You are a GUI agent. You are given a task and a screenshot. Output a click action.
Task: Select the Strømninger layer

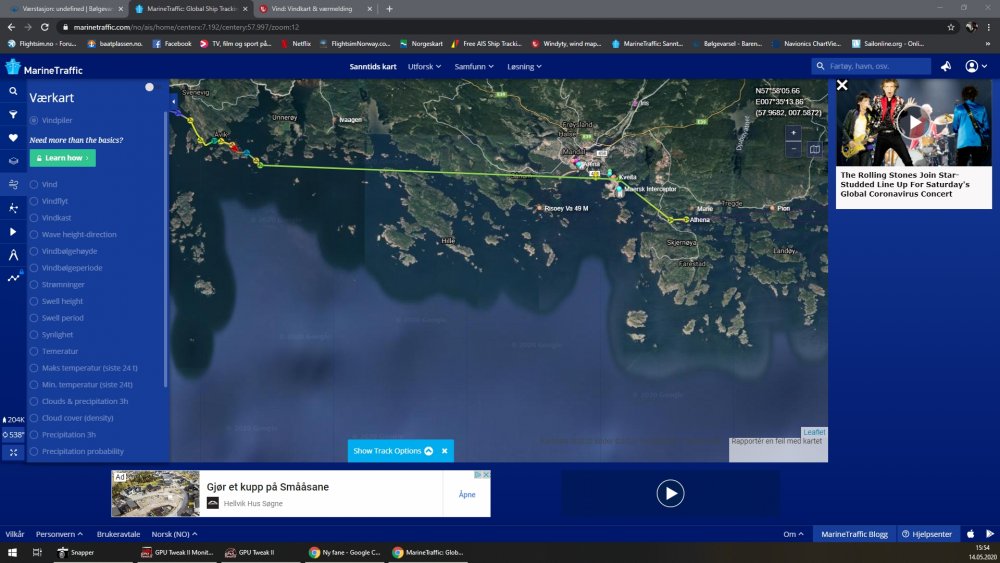34,285
